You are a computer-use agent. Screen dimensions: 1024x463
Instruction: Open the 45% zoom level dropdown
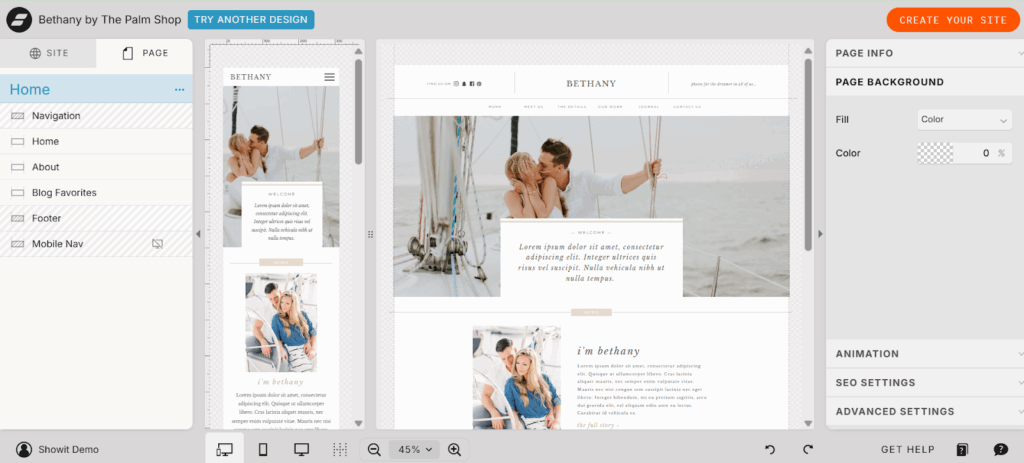tap(414, 450)
